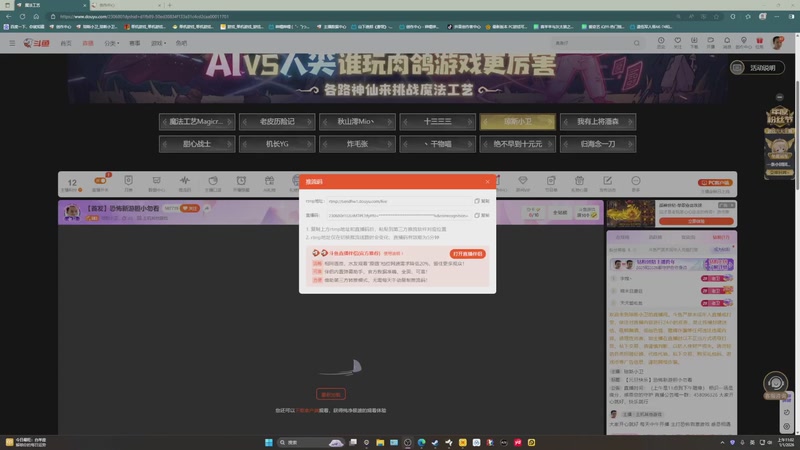Screen dimensions: 800x450
Task: Click the streamer avatar in room header
Action: point(72,212)
